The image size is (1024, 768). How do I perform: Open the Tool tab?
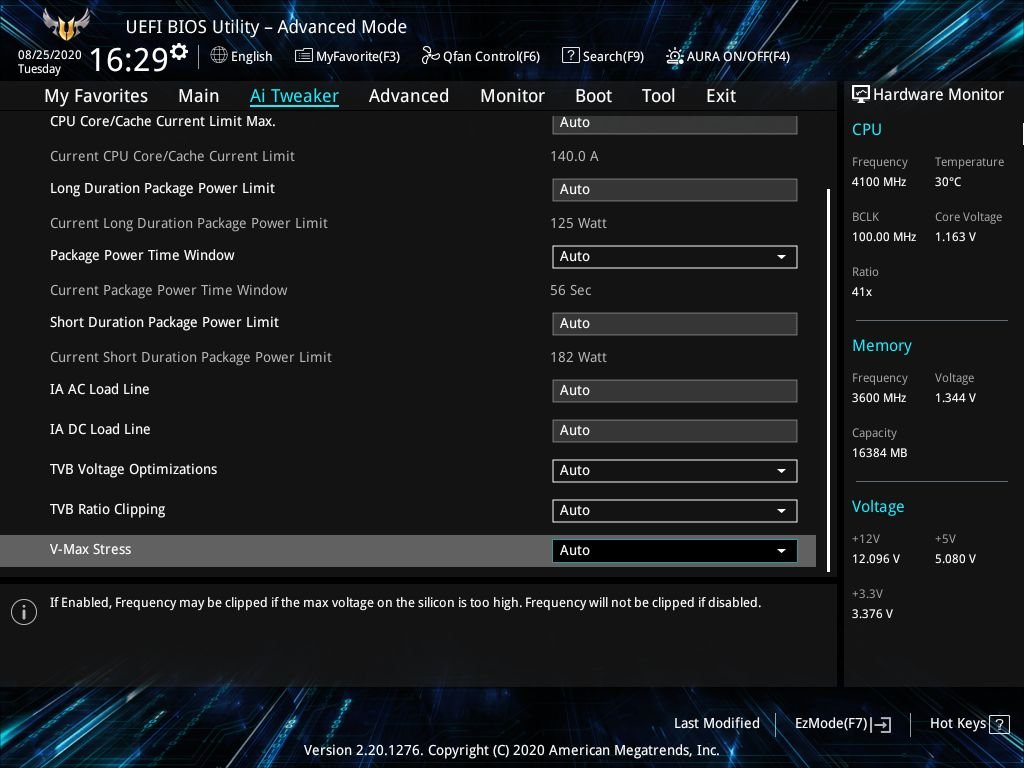tap(658, 96)
